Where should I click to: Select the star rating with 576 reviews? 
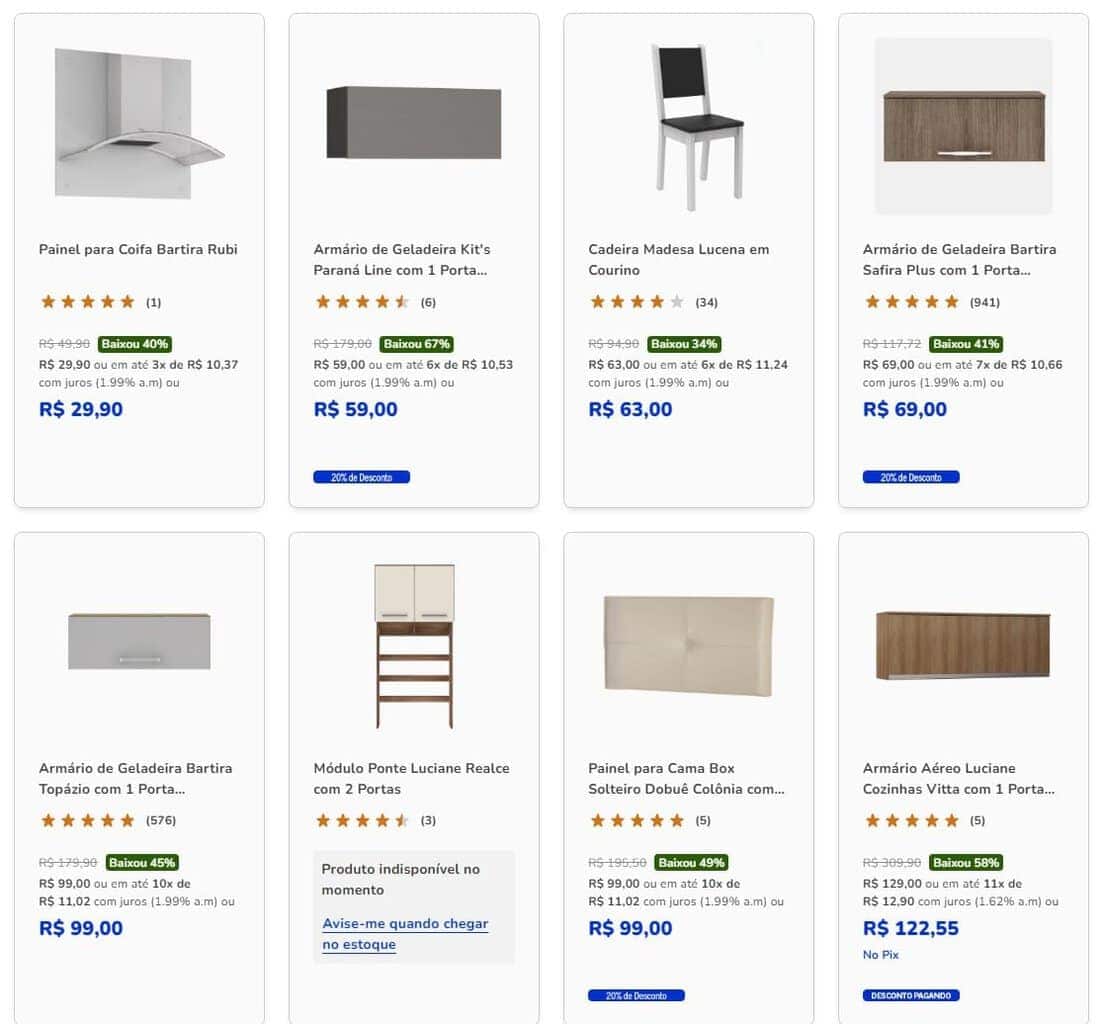coord(88,821)
